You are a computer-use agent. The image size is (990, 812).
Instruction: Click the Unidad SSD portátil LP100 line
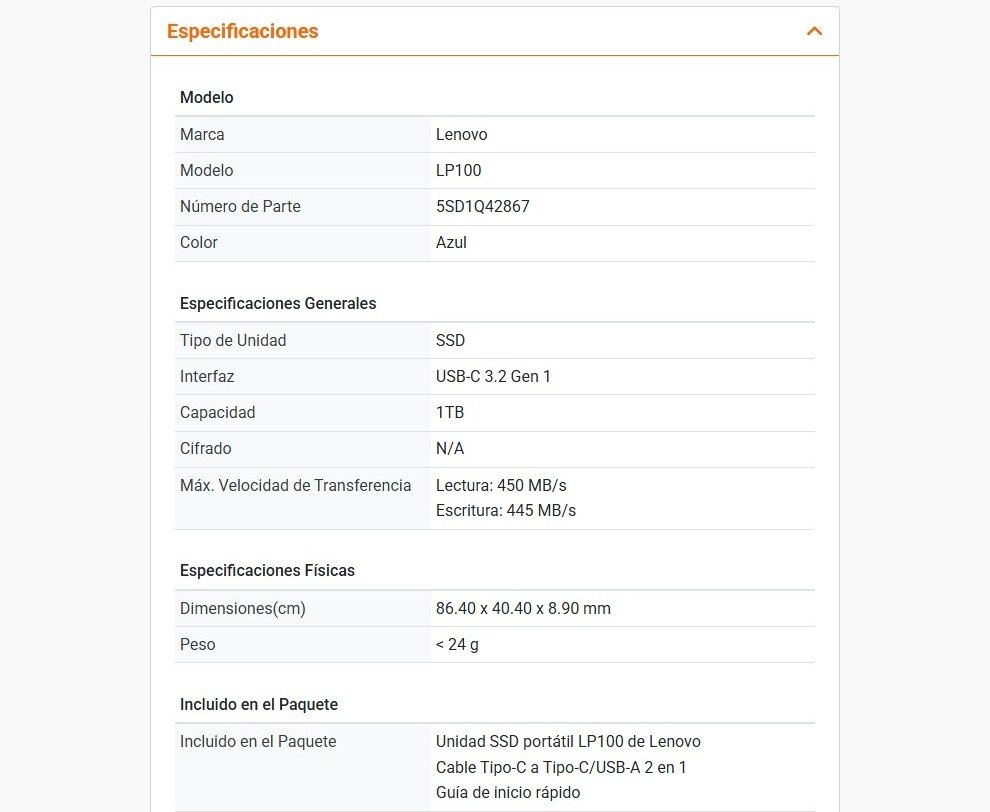tap(568, 741)
